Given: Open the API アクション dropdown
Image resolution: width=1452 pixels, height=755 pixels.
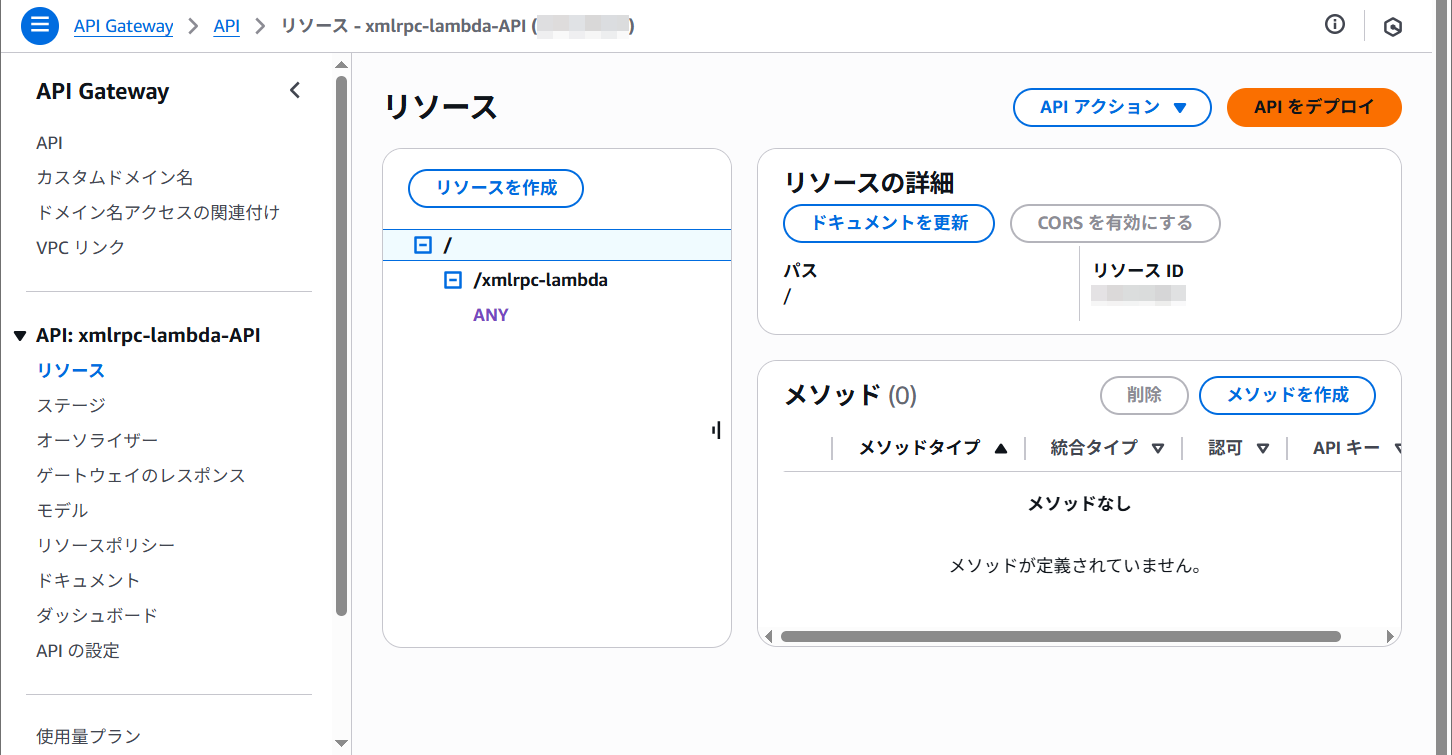Looking at the screenshot, I should pos(1112,108).
